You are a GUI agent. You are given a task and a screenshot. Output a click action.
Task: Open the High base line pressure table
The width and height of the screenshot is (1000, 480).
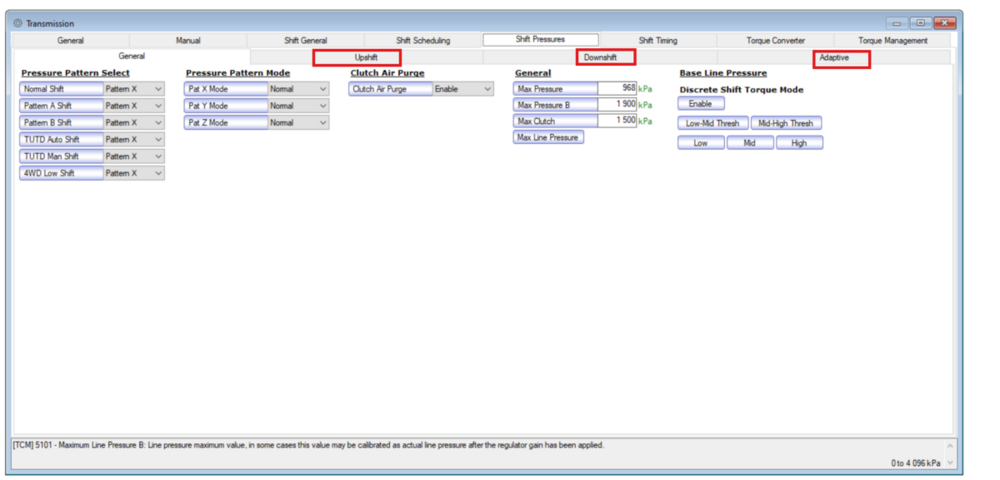coord(798,143)
